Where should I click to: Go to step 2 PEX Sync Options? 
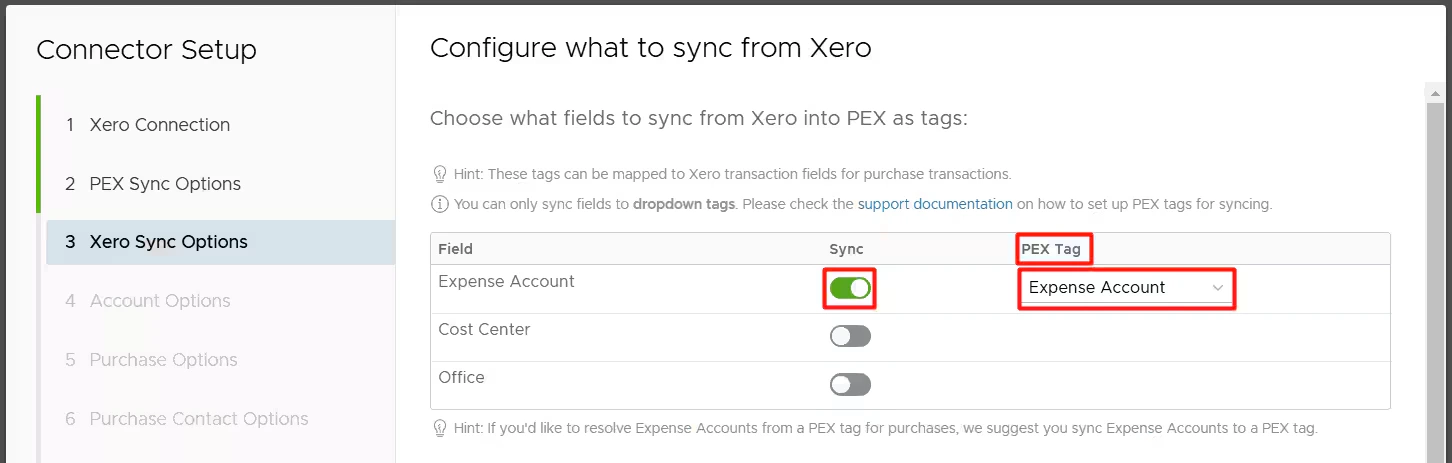[165, 184]
